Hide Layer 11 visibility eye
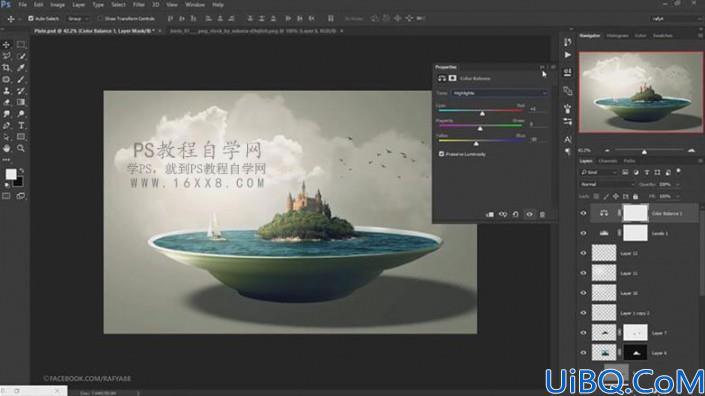Image resolution: width=705 pixels, height=396 pixels. click(x=583, y=273)
